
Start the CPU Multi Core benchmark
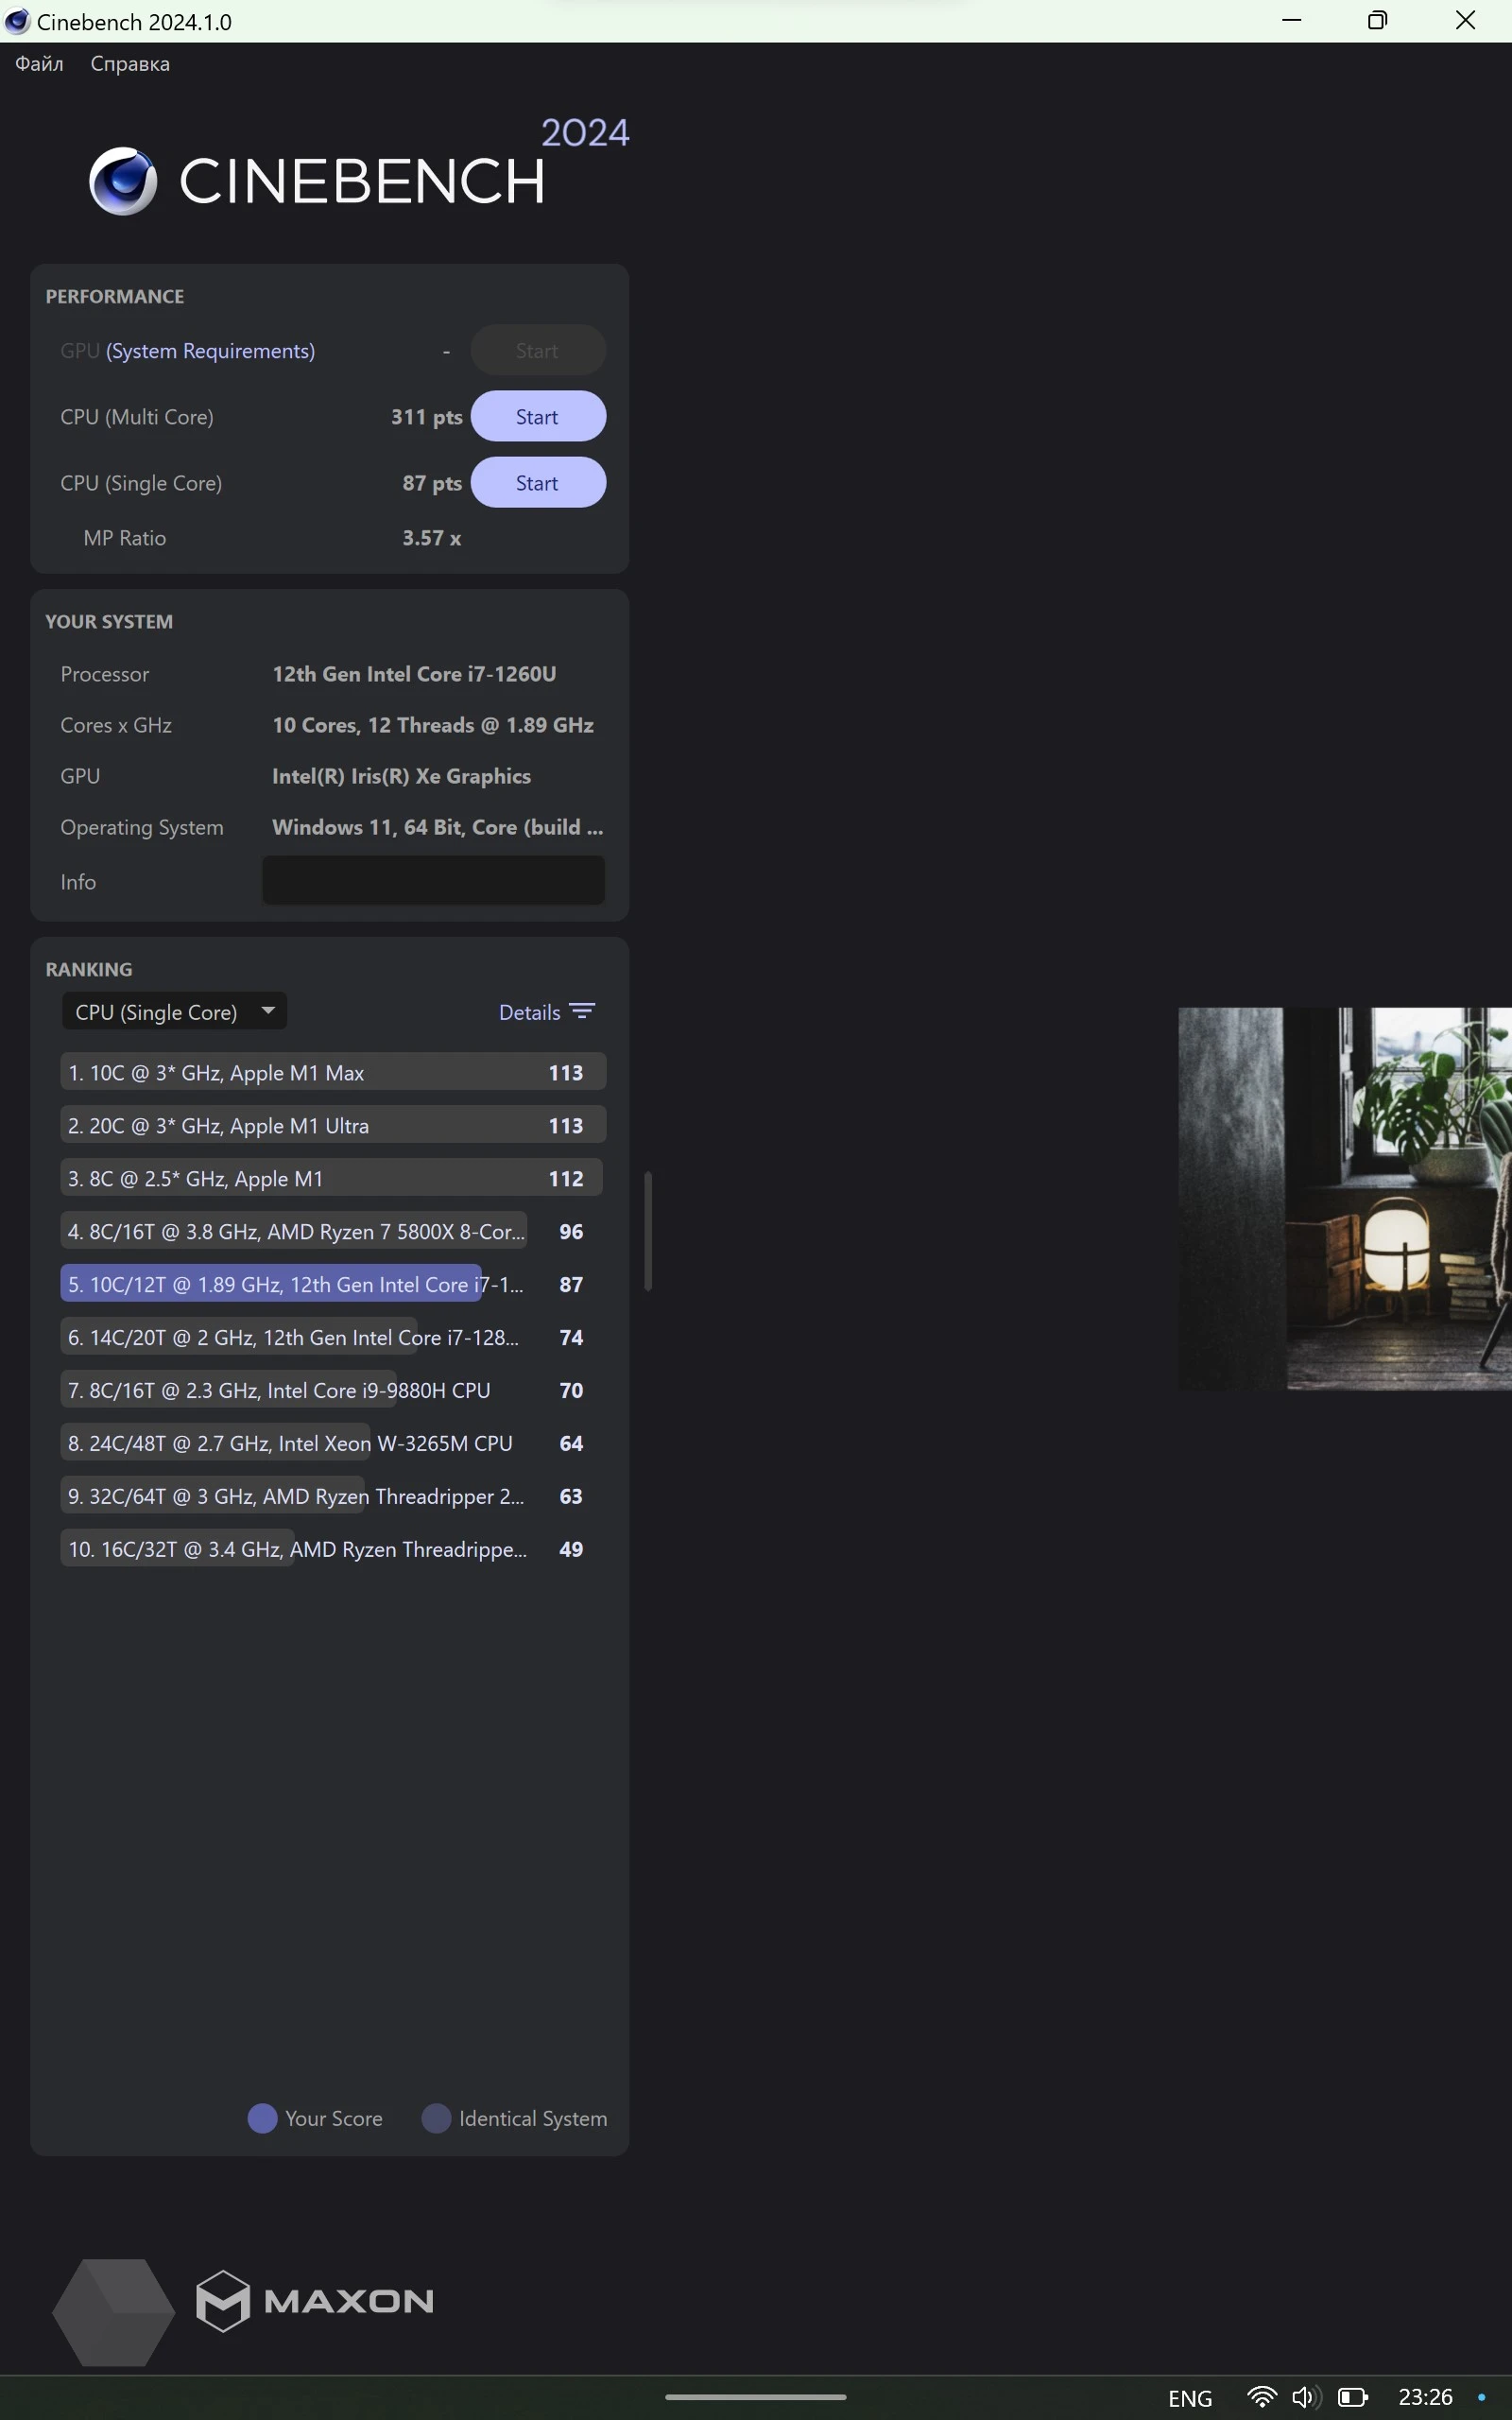click(537, 416)
